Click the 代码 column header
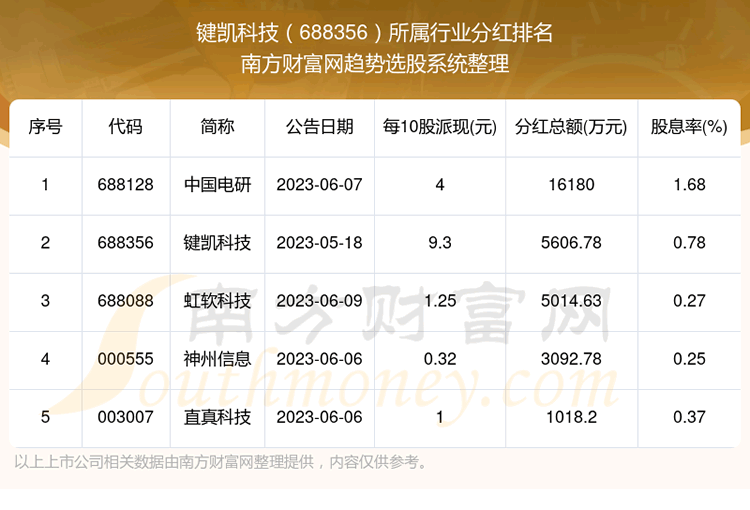This screenshot has width=750, height=510. (125, 127)
